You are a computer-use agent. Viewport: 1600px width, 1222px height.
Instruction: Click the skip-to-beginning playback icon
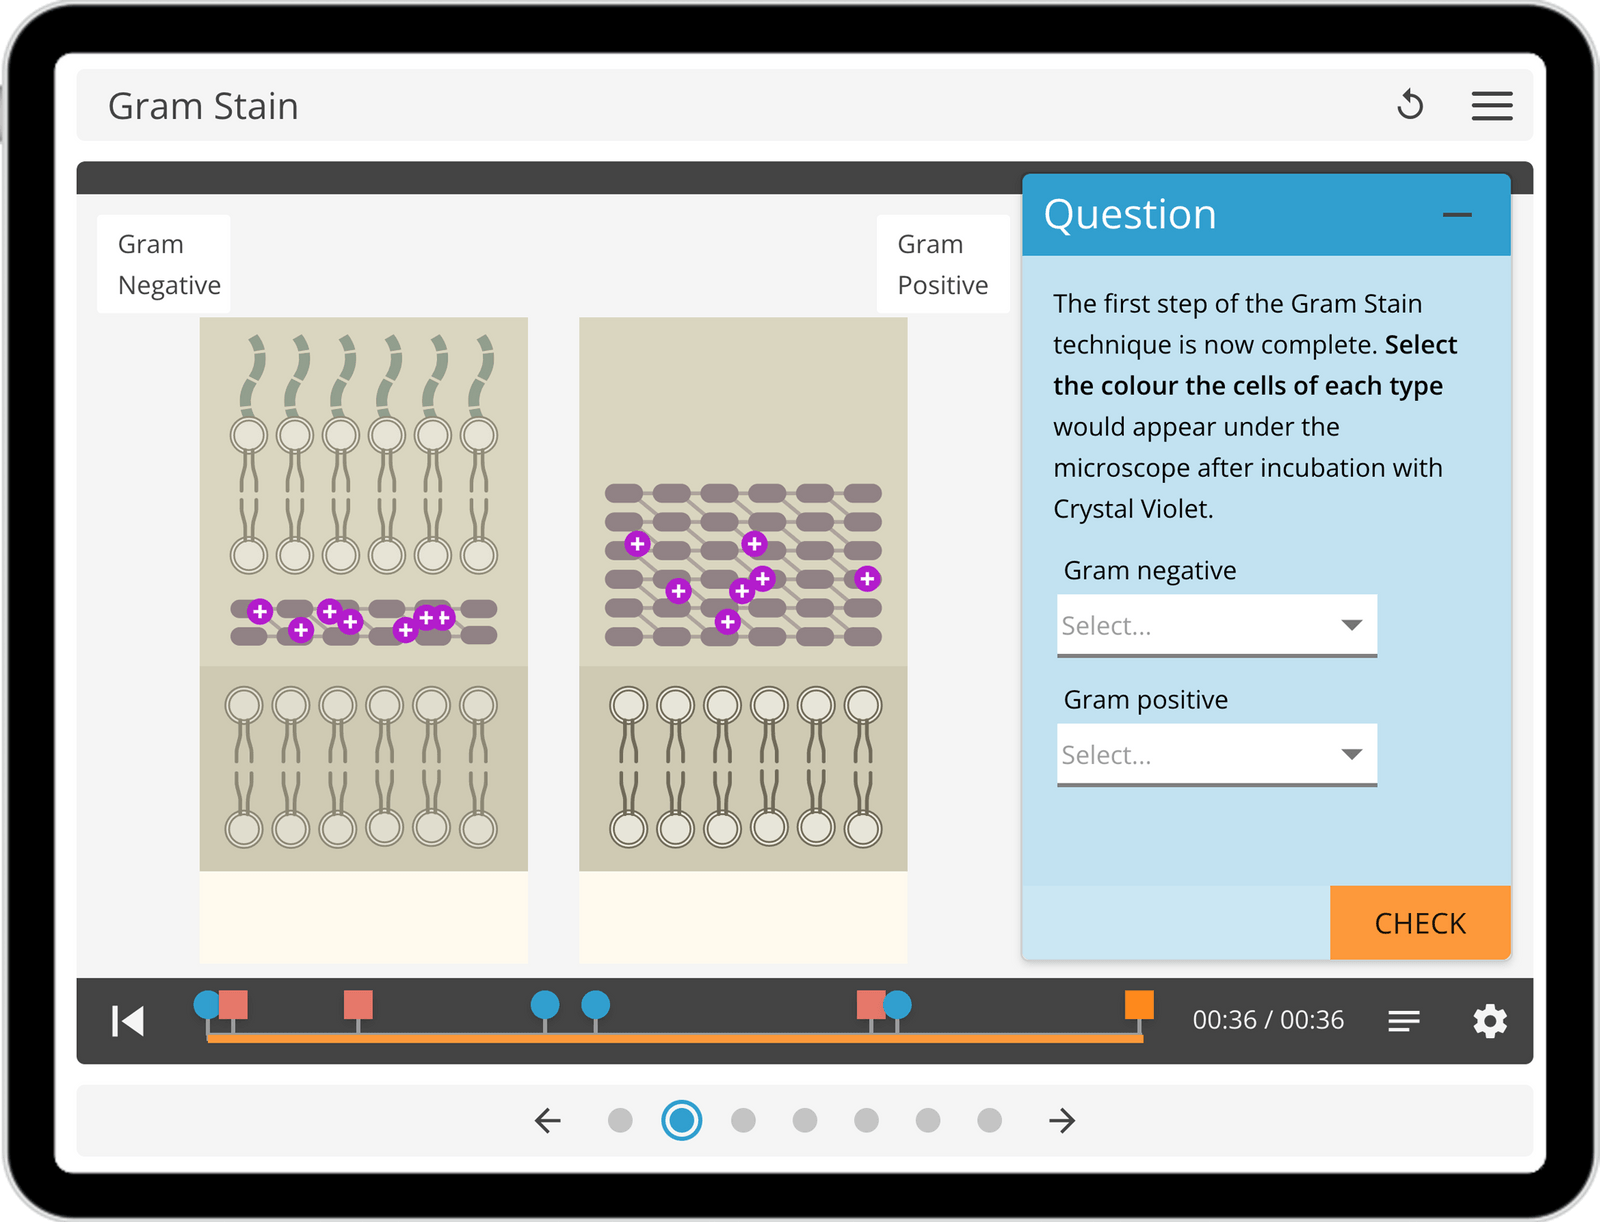tap(126, 1021)
